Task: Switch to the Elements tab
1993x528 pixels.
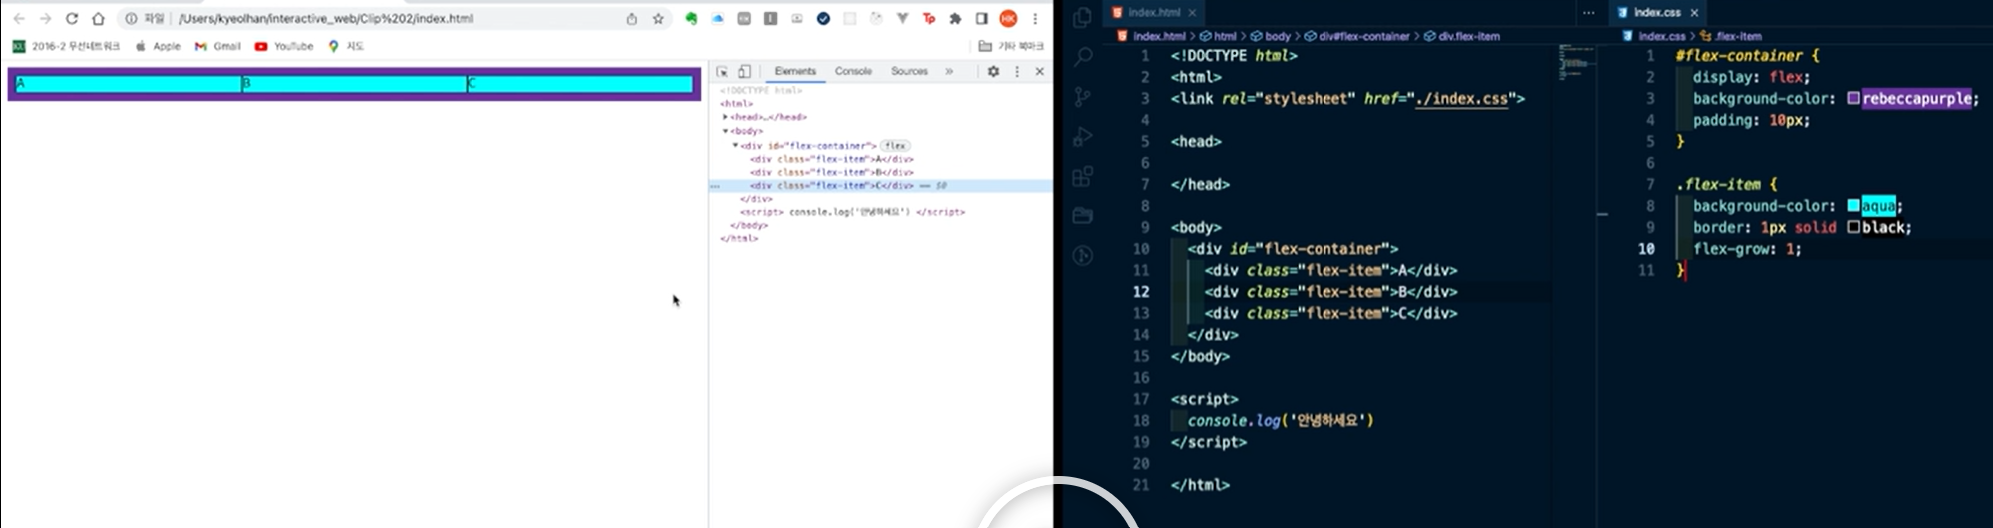Action: tap(795, 72)
